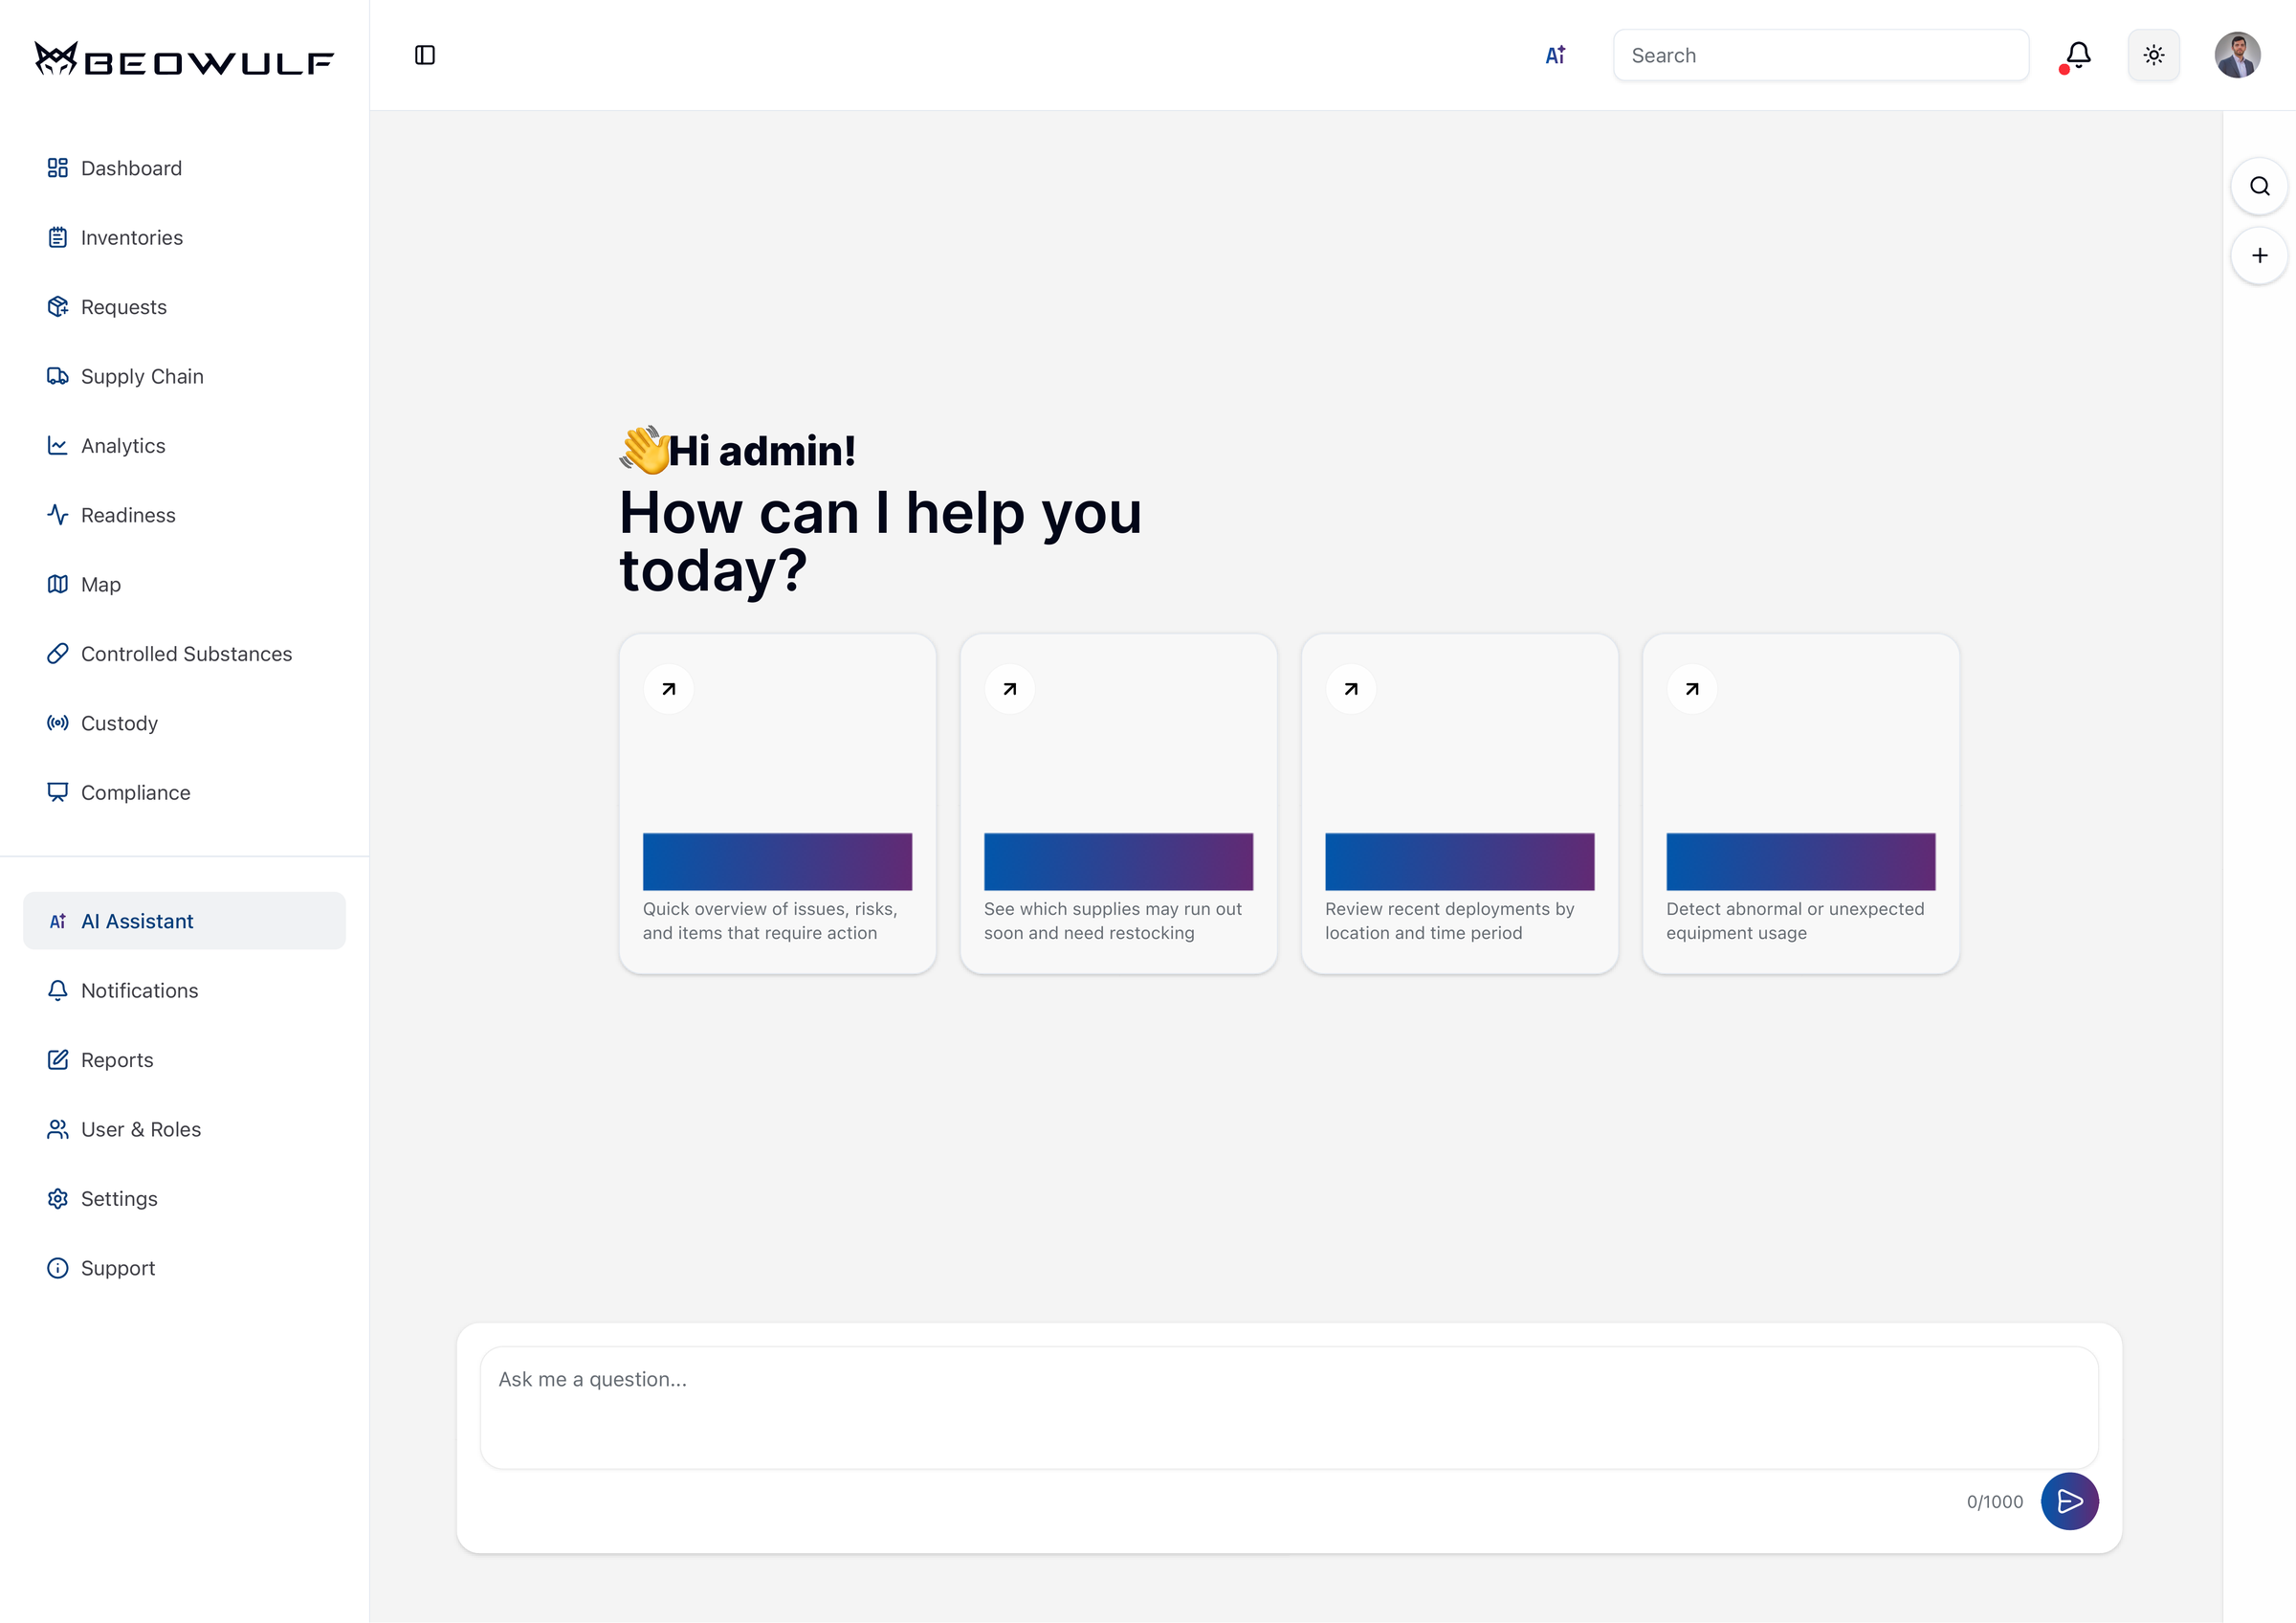Select the Analytics chart icon in the sidebar
The width and height of the screenshot is (2296, 1623).
57,445
